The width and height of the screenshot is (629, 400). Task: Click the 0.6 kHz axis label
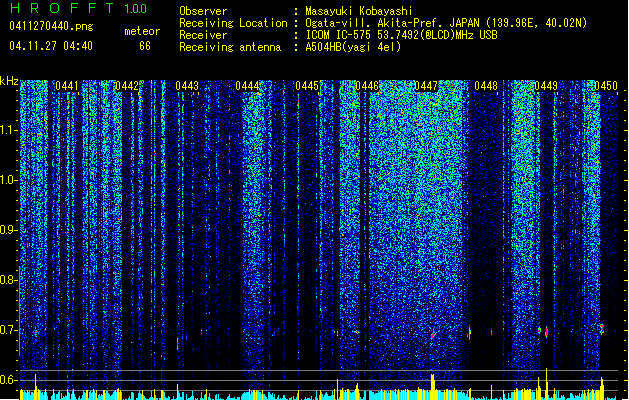[9, 380]
